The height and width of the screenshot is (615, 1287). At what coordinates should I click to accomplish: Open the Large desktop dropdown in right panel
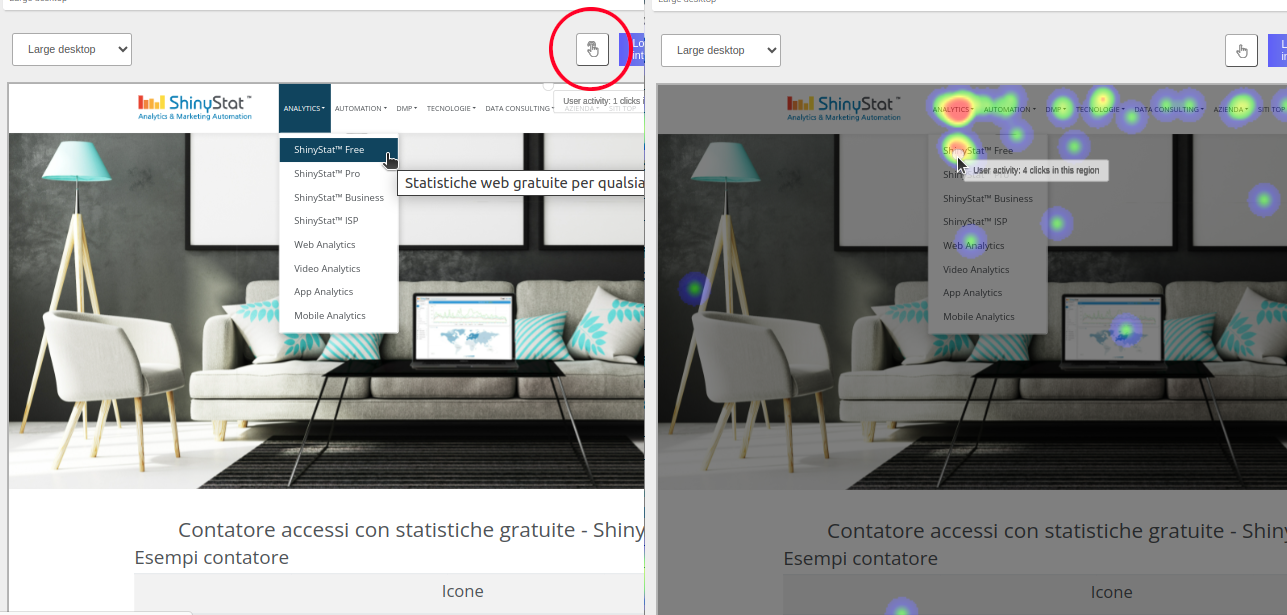[721, 50]
